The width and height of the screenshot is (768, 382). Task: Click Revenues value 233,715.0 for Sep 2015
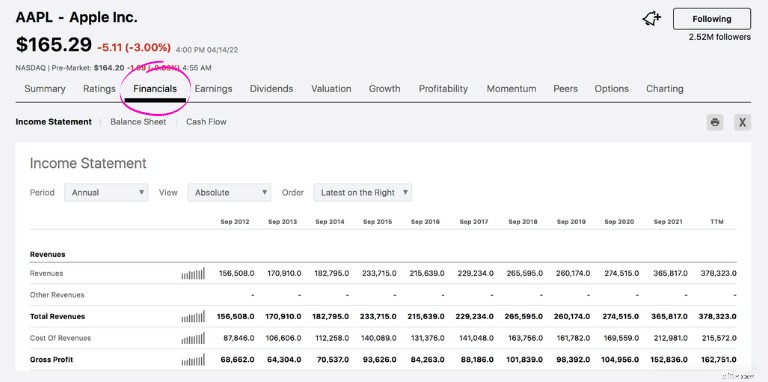pos(379,273)
